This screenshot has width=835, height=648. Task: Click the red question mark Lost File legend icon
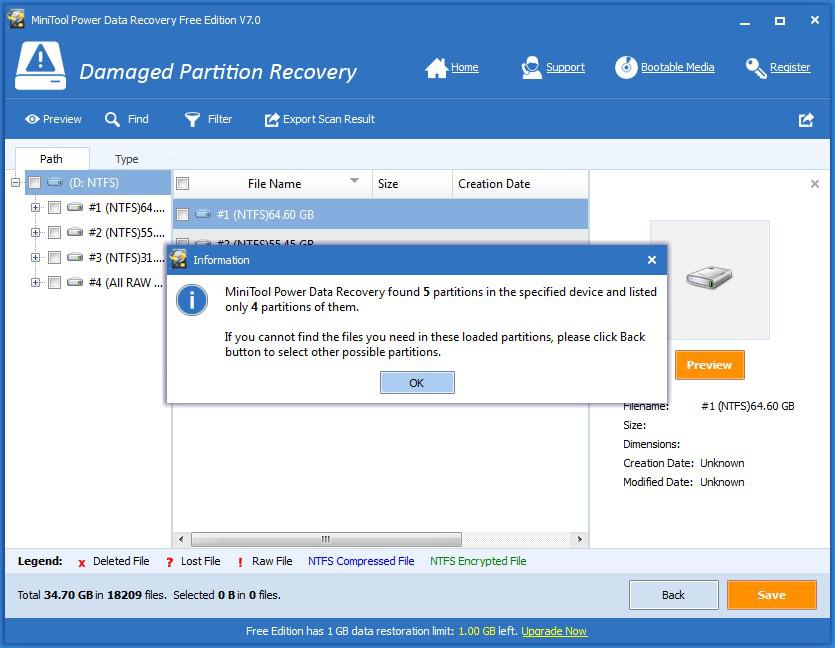(x=169, y=562)
